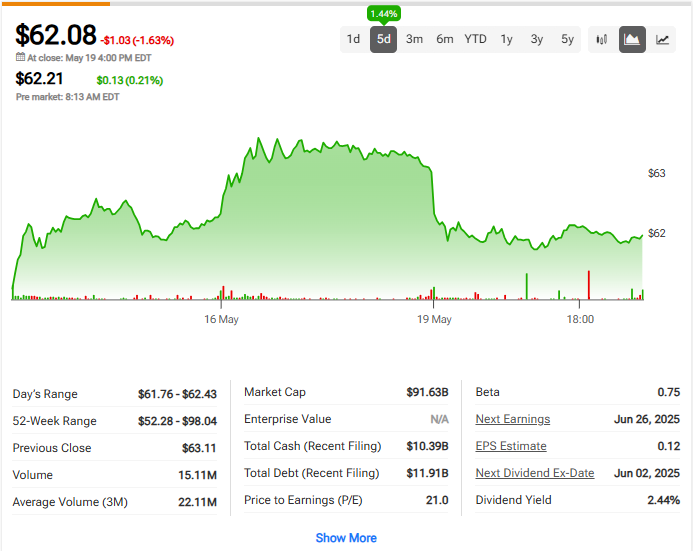Click the Volume value 15.11M
The width and height of the screenshot is (693, 551).
click(198, 475)
